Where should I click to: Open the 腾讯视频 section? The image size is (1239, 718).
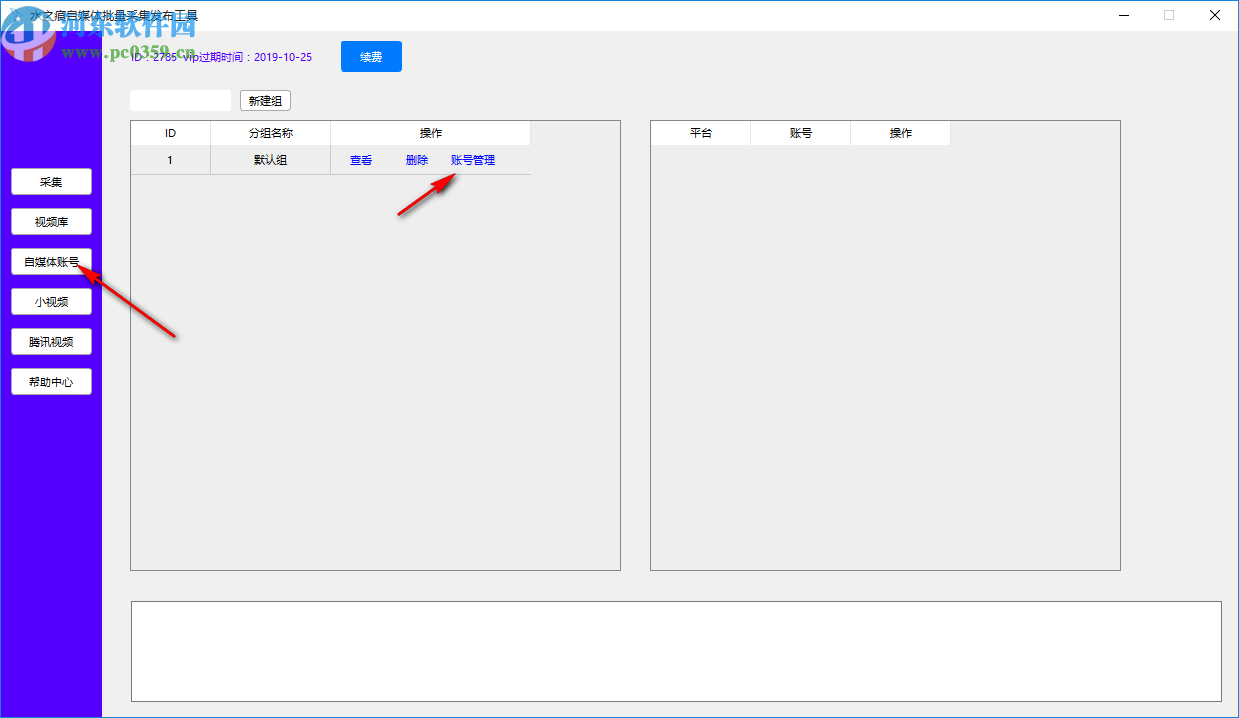click(51, 342)
